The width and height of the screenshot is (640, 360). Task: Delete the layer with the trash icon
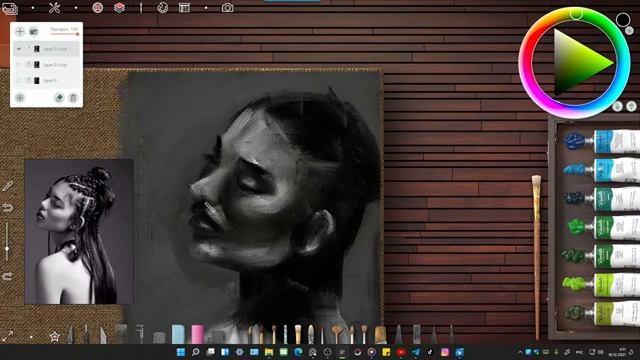(73, 98)
